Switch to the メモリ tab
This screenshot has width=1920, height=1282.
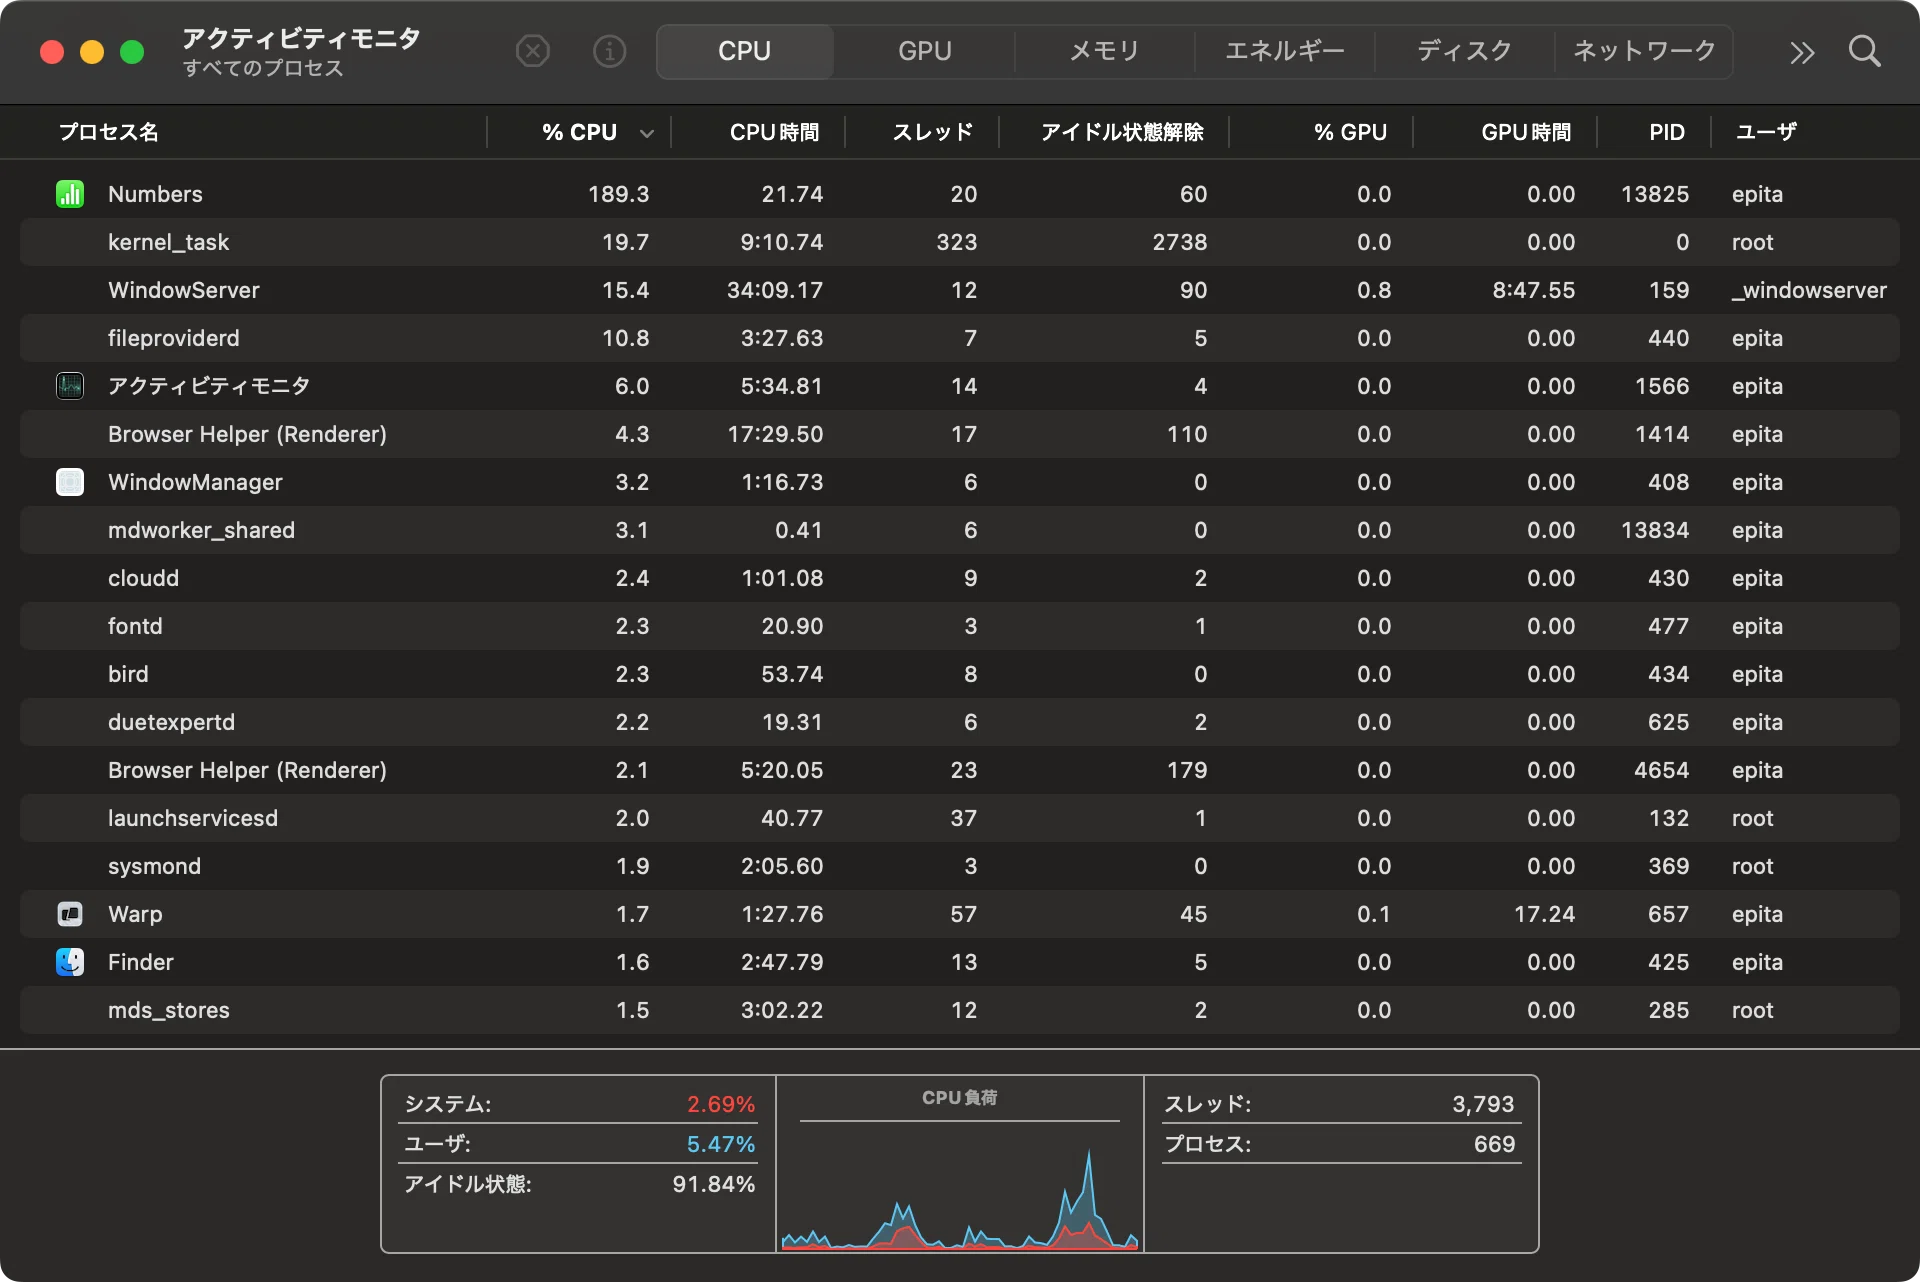pyautogui.click(x=1104, y=51)
